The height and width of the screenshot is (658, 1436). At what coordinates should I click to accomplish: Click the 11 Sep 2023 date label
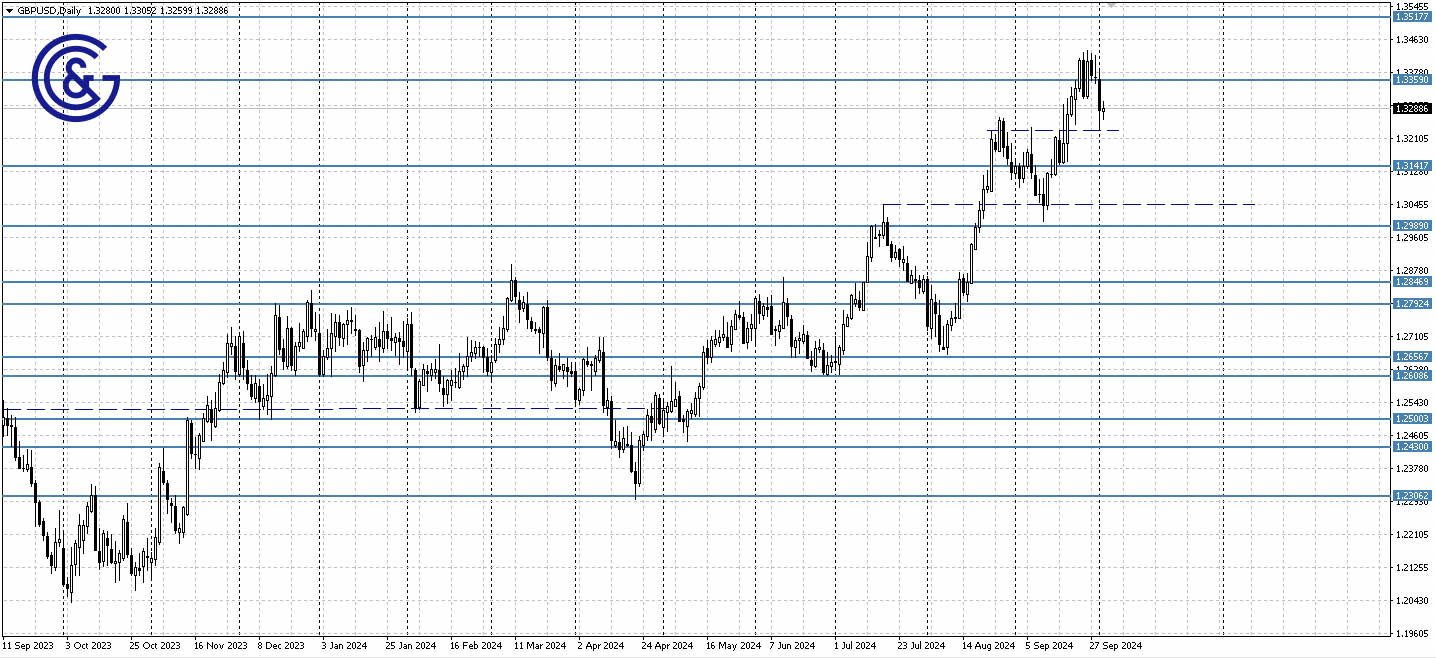tap(29, 645)
